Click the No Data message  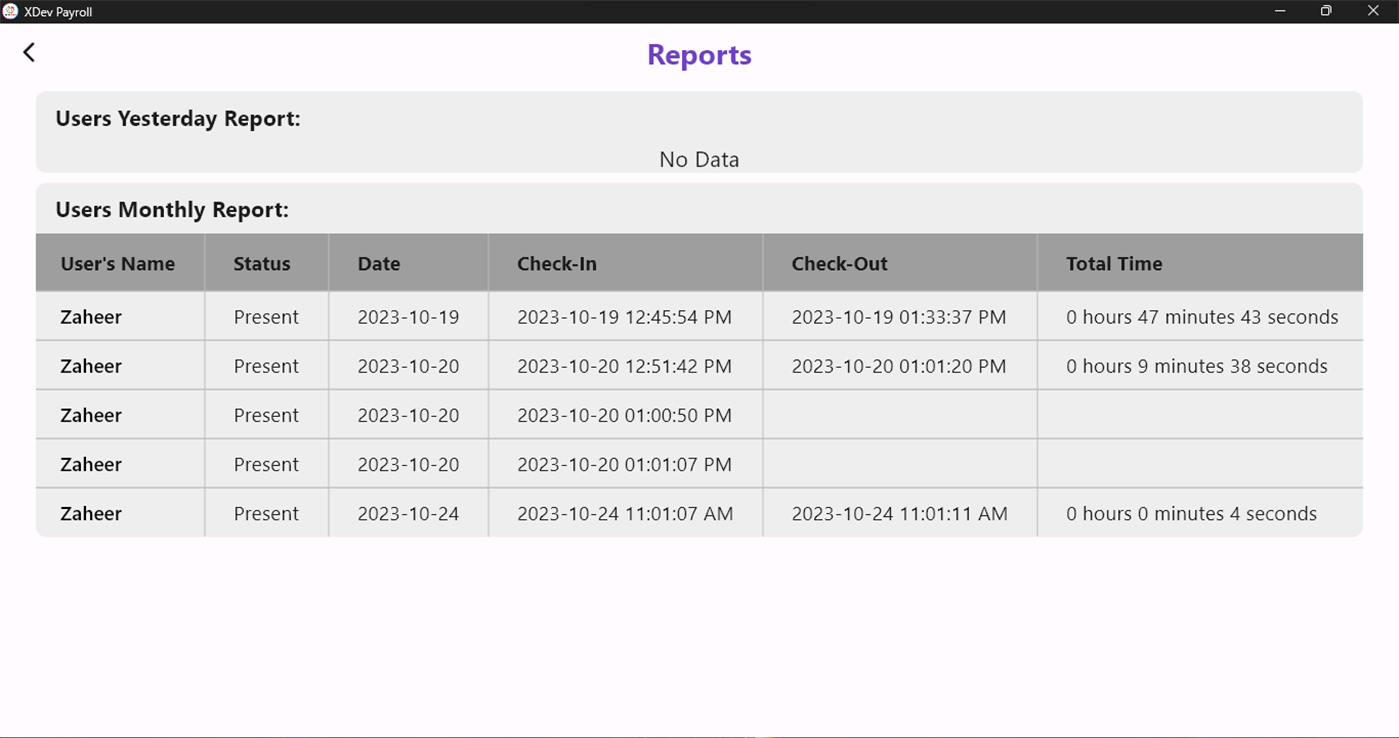[698, 159]
